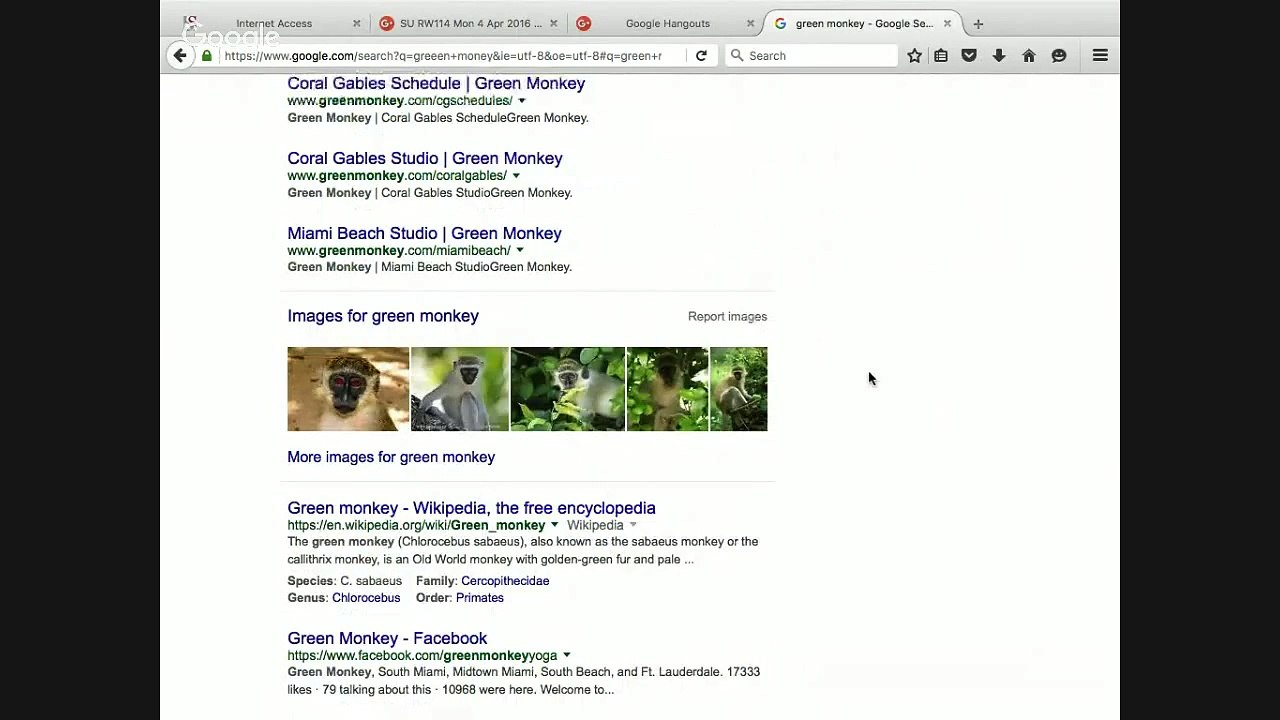Open the grey sitting monkey image thumbnail
The height and width of the screenshot is (720, 1280).
[x=460, y=389]
